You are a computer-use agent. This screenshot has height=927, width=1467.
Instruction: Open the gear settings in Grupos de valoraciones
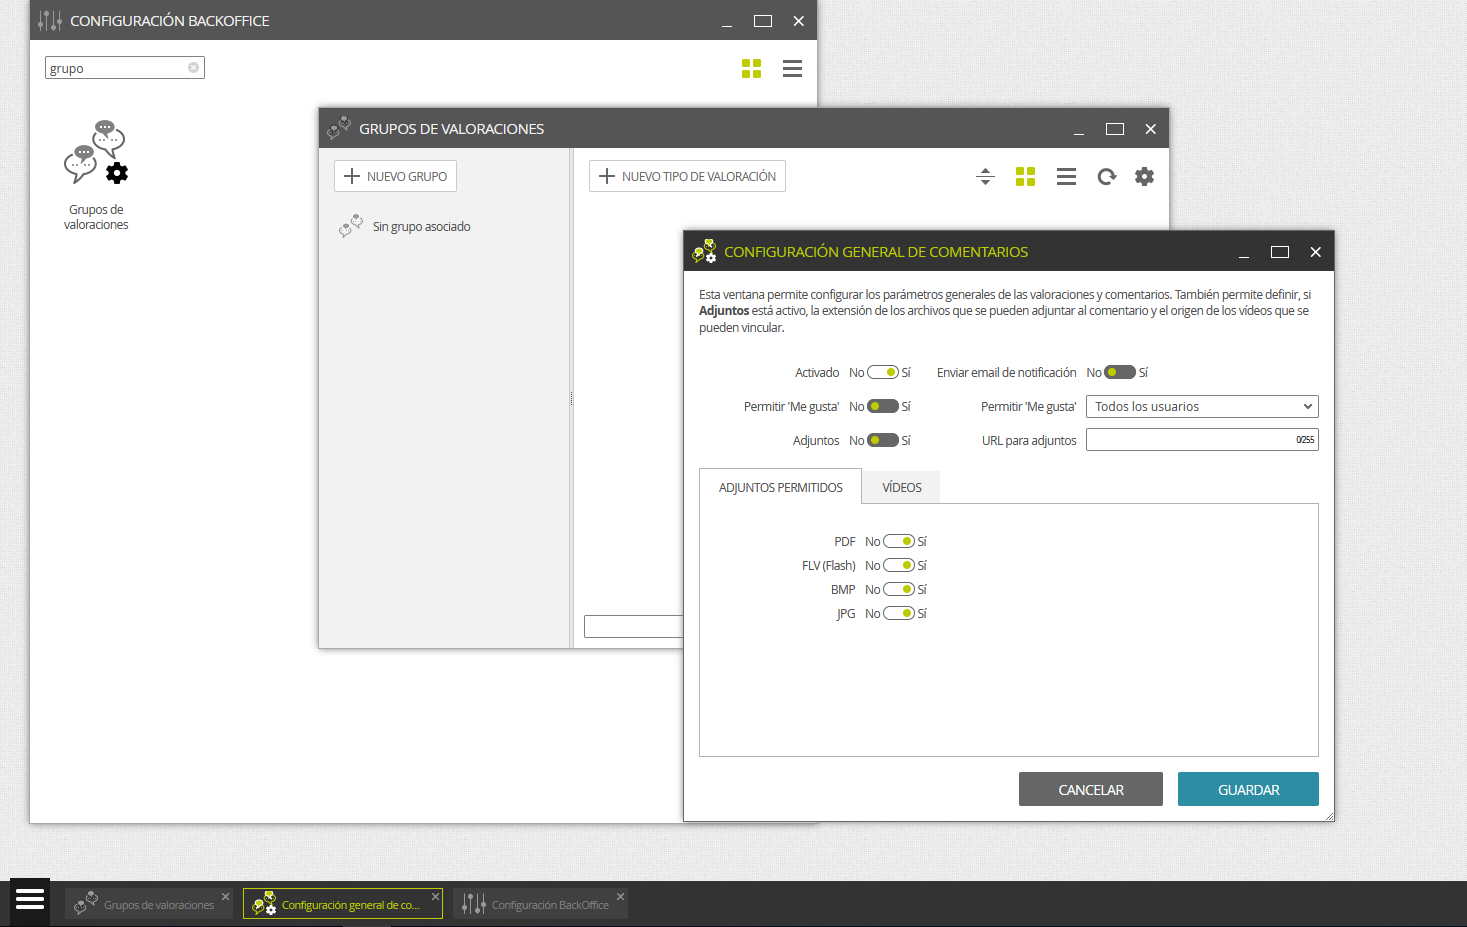point(1145,177)
